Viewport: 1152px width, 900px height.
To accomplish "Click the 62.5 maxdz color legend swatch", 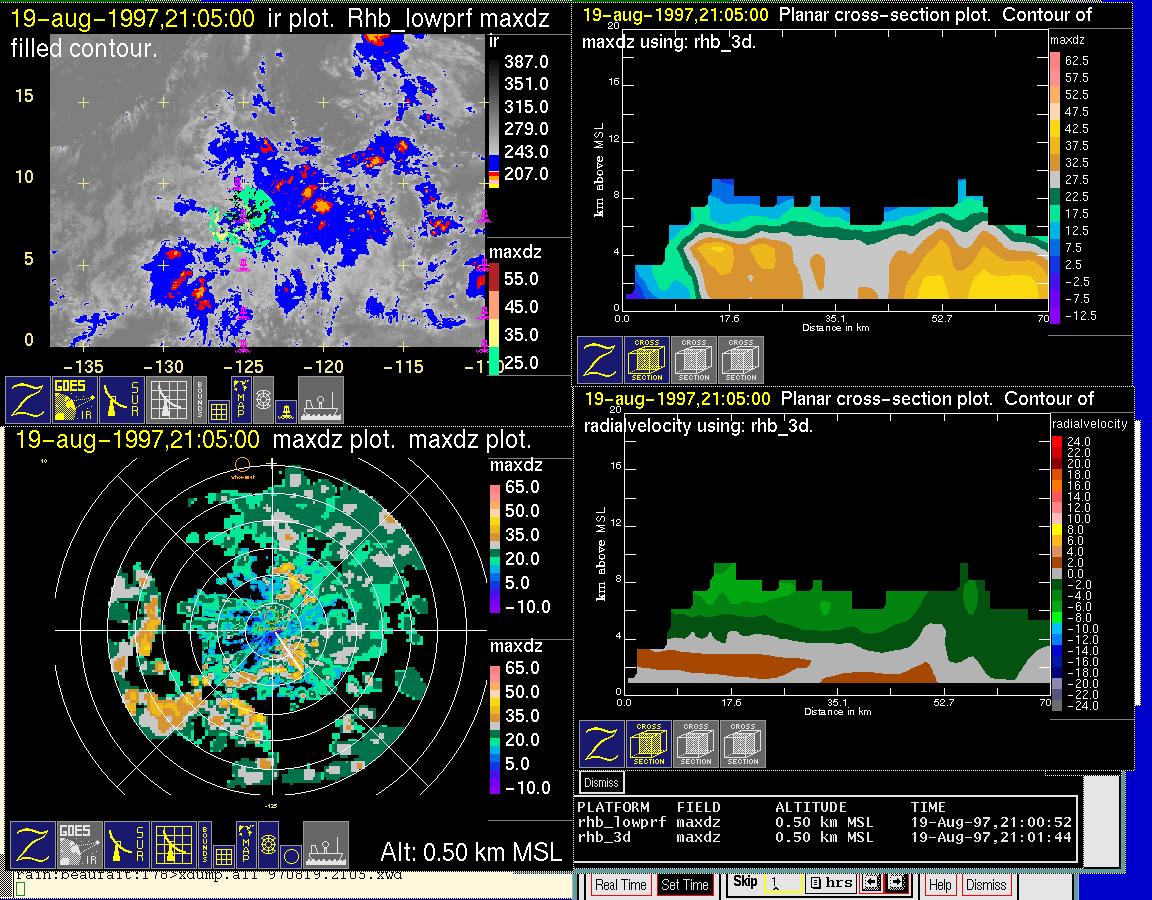I will pyautogui.click(x=1054, y=61).
